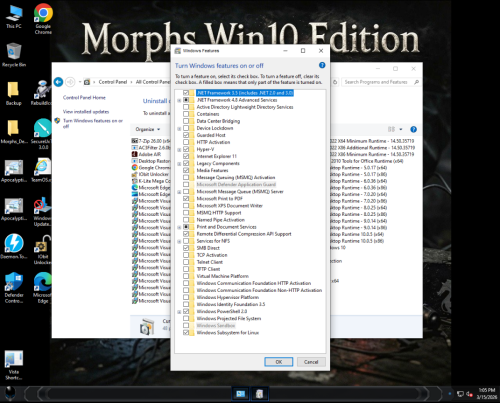This screenshot has width=500, height=403.
Task: Uncheck the Internet Explorer 11 checkbox
Action: [x=186, y=156]
